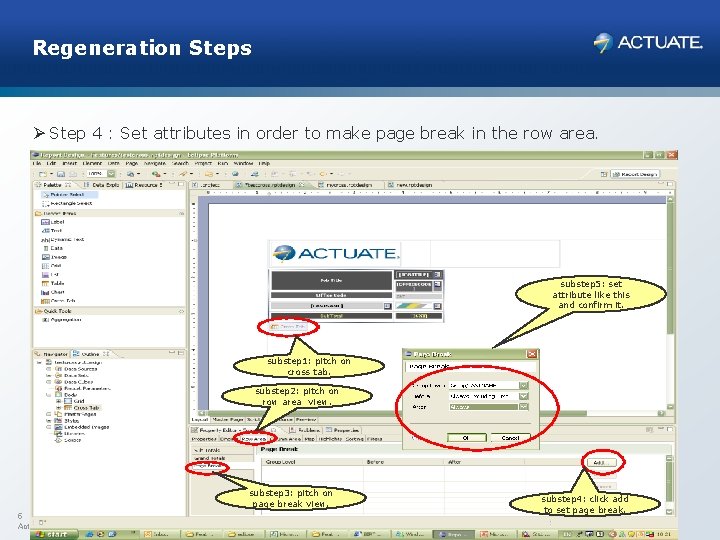
Task: Click the editor vertical scrollbar
Action: coord(670,303)
